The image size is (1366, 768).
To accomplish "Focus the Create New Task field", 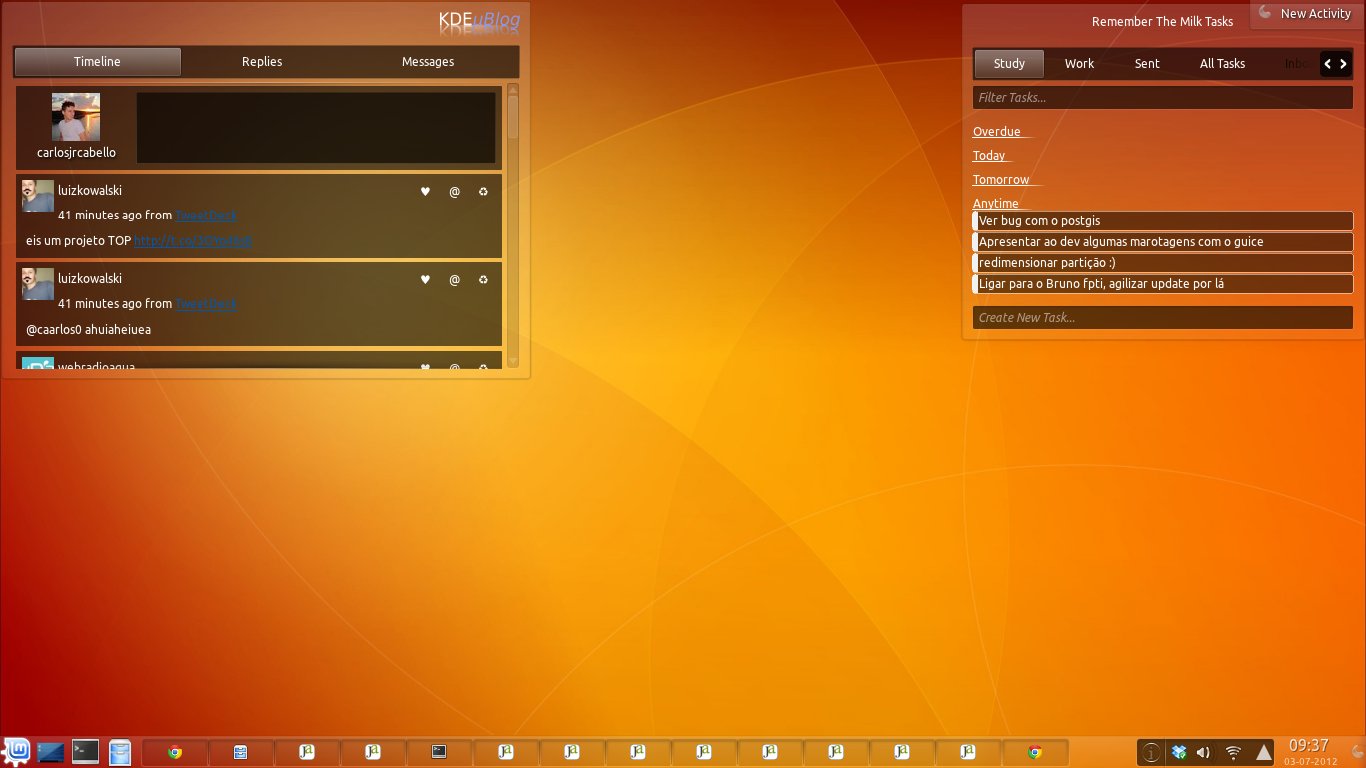I will coord(1163,318).
